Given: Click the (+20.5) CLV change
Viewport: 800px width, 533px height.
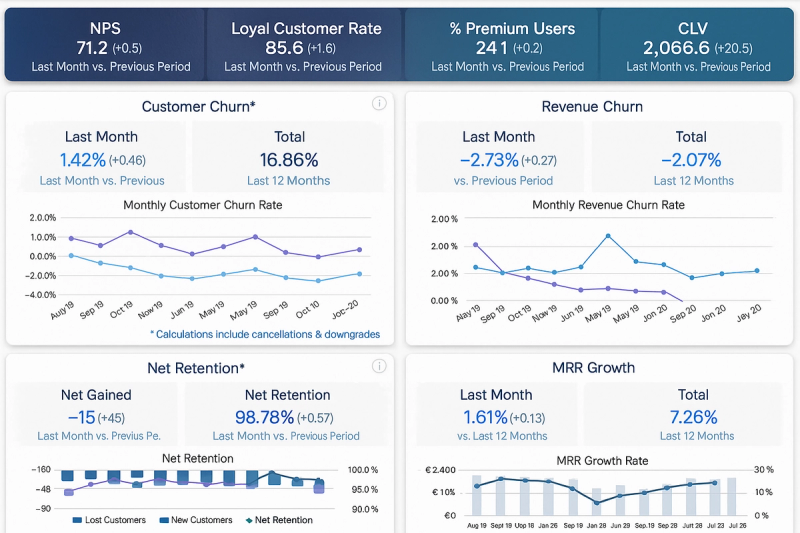Looking at the screenshot, I should tap(733, 48).
